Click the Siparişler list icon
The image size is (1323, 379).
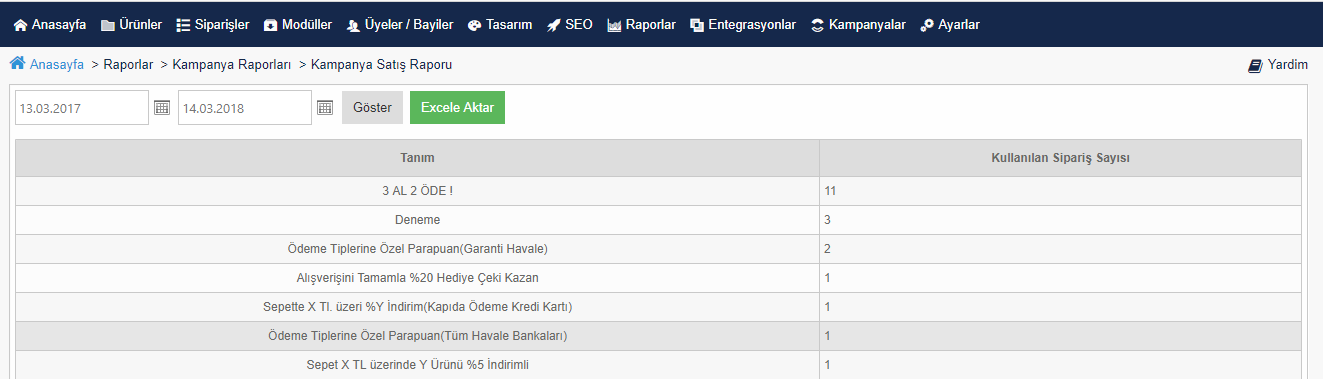183,25
